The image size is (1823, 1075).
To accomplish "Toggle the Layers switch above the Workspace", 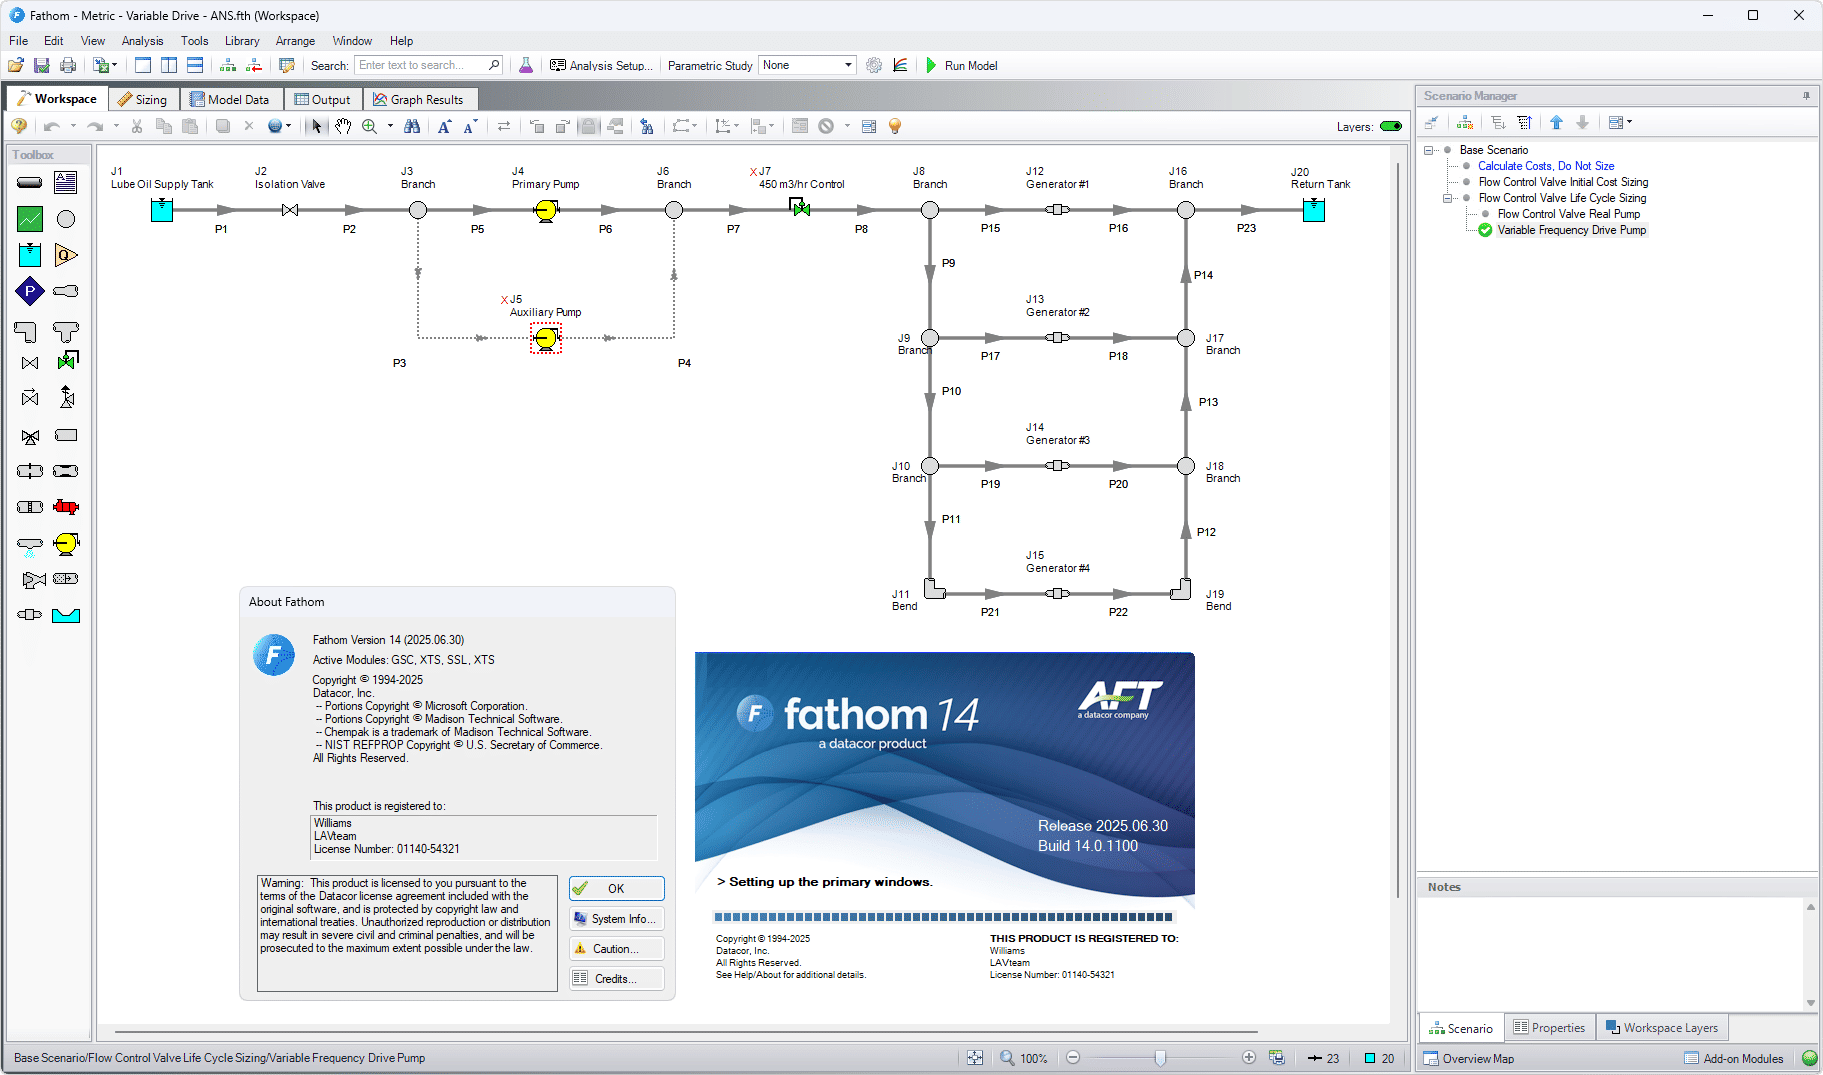I will coord(1392,126).
